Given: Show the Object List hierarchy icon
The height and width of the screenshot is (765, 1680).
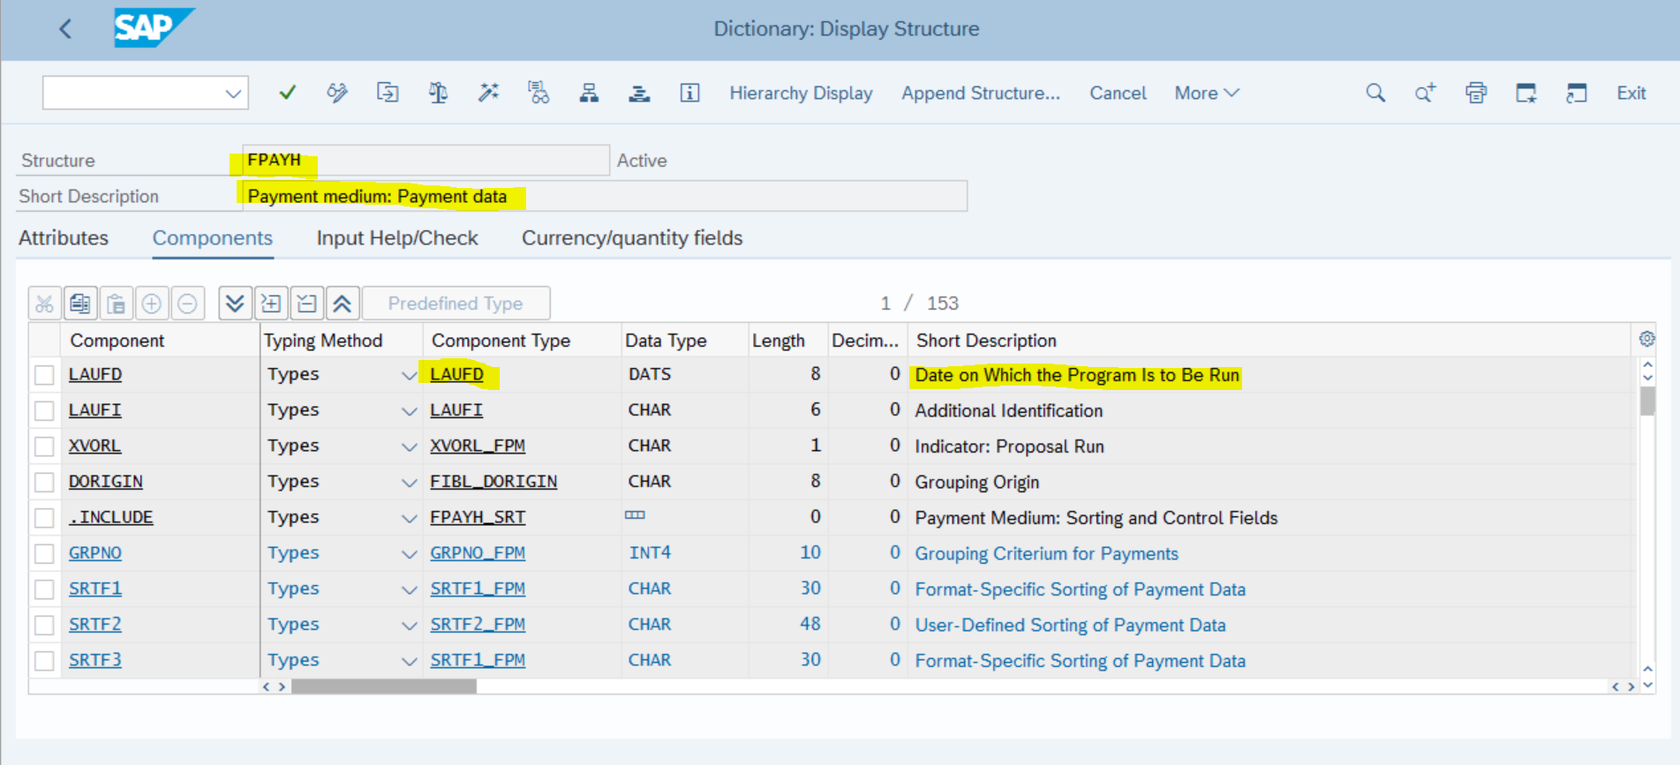Looking at the screenshot, I should pos(589,93).
